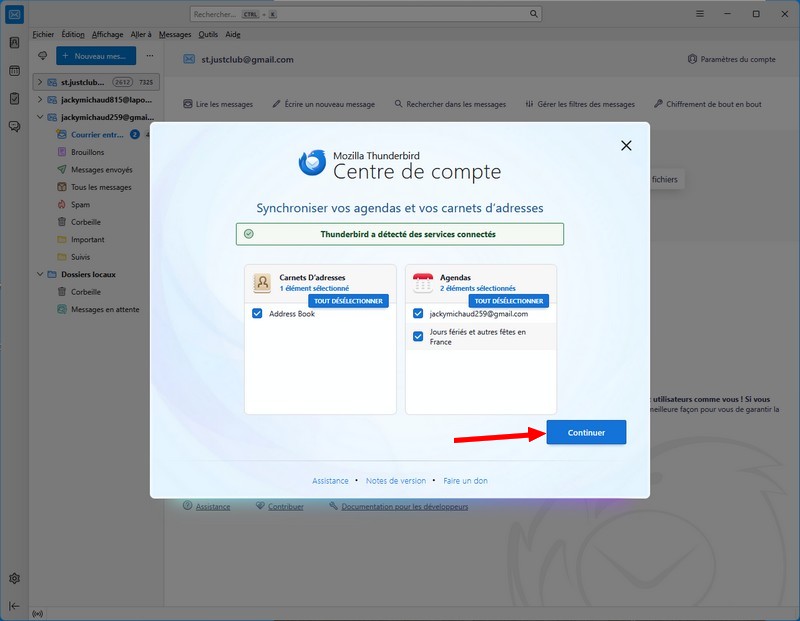Collapse the Dossiers locaux folder group

tap(39, 274)
